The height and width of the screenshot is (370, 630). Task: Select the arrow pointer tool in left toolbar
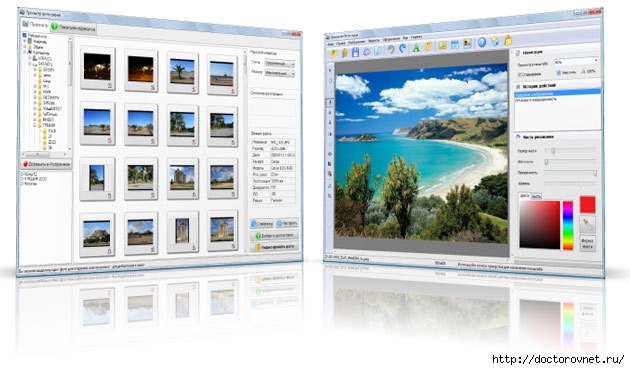click(331, 70)
